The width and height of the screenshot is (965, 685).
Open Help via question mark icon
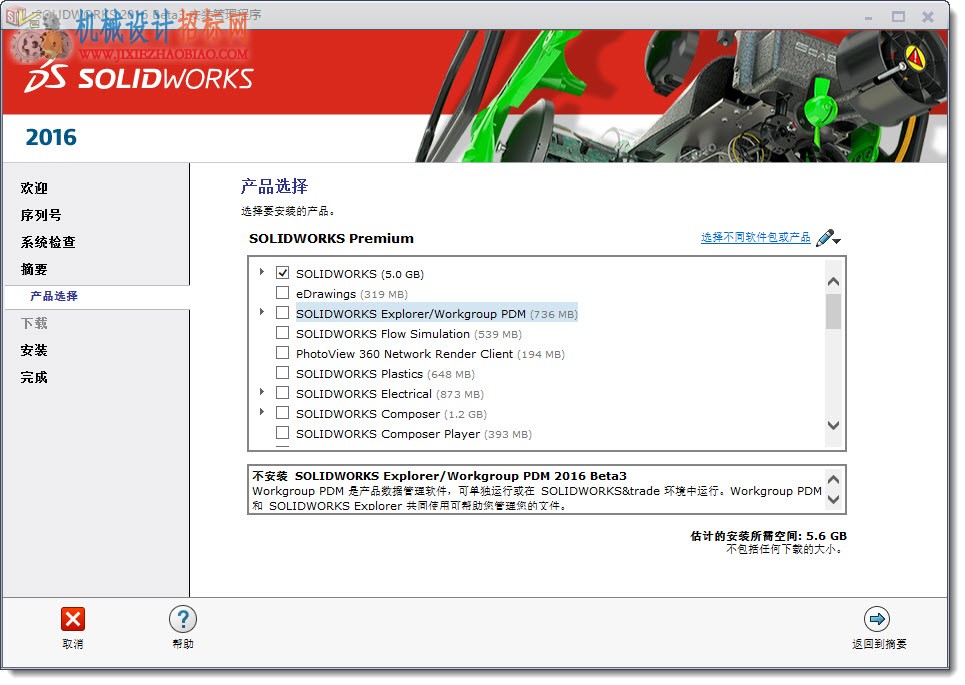click(x=183, y=619)
